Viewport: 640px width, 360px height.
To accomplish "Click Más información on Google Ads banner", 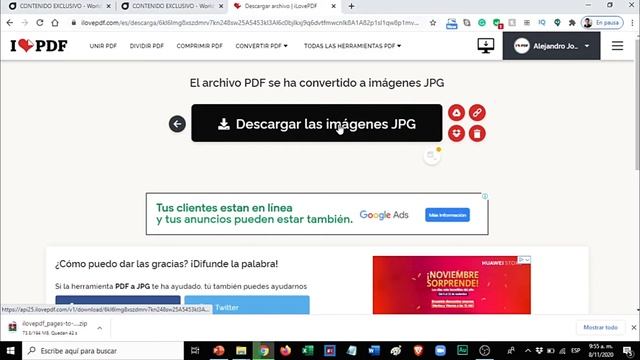I will point(447,215).
